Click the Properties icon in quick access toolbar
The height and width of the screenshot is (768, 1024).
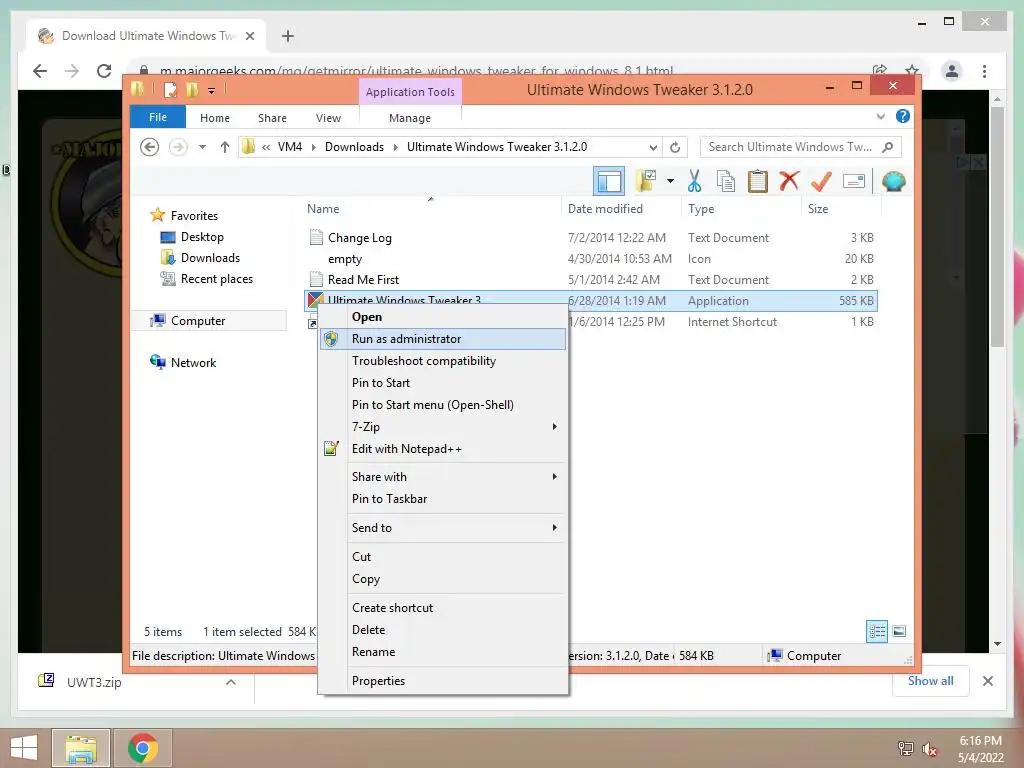170,90
